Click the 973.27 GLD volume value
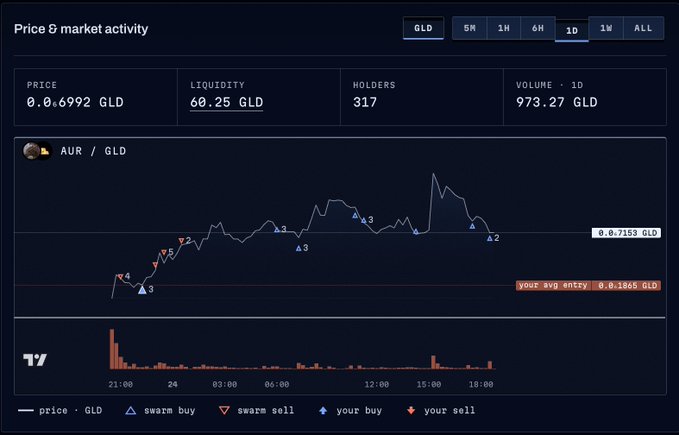The width and height of the screenshot is (679, 435). tap(556, 103)
